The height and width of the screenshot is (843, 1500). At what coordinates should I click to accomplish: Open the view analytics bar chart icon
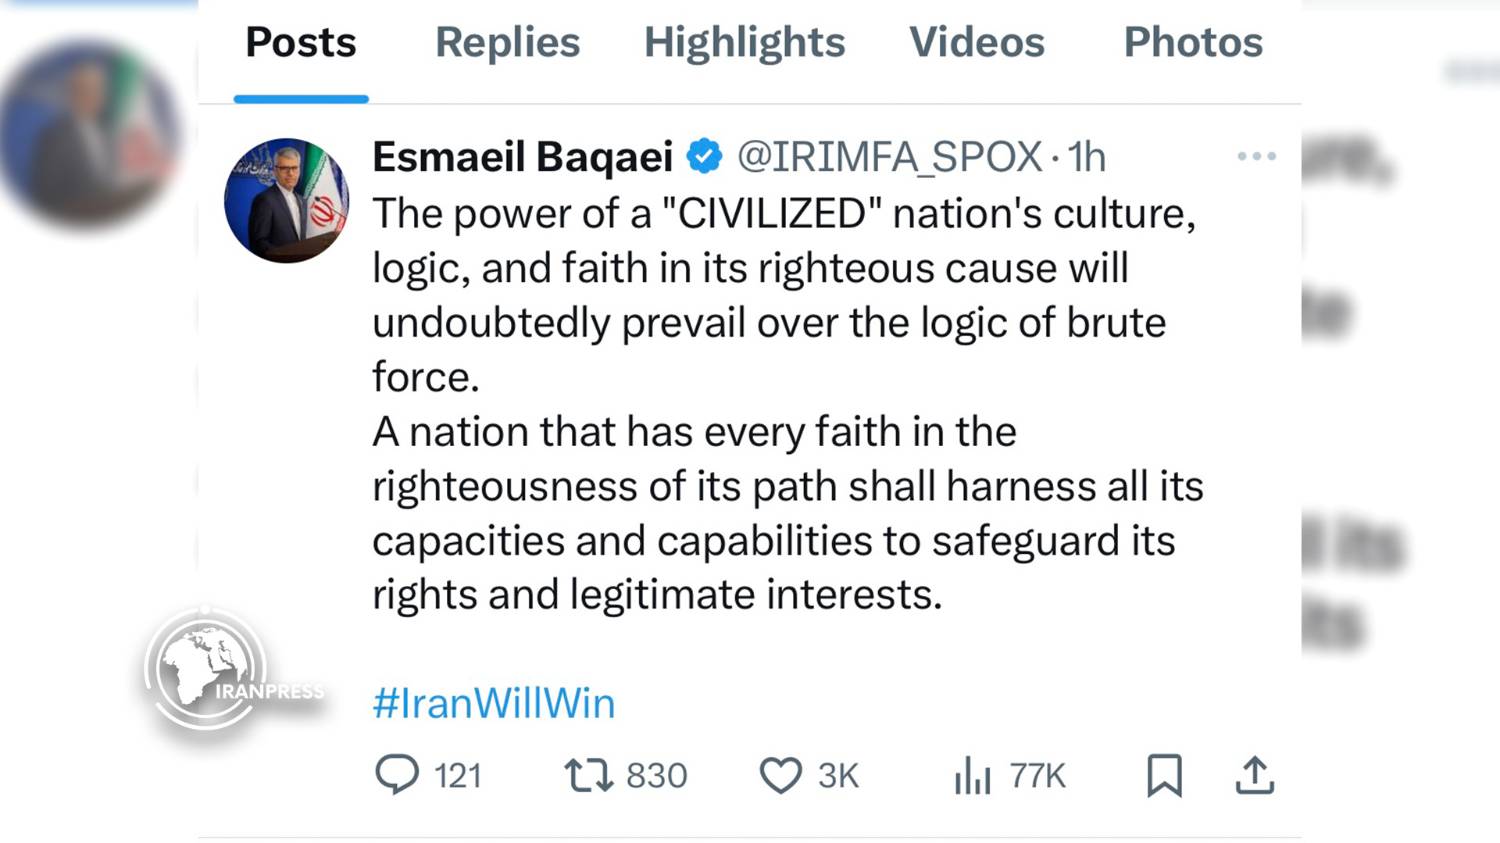pyautogui.click(x=972, y=775)
